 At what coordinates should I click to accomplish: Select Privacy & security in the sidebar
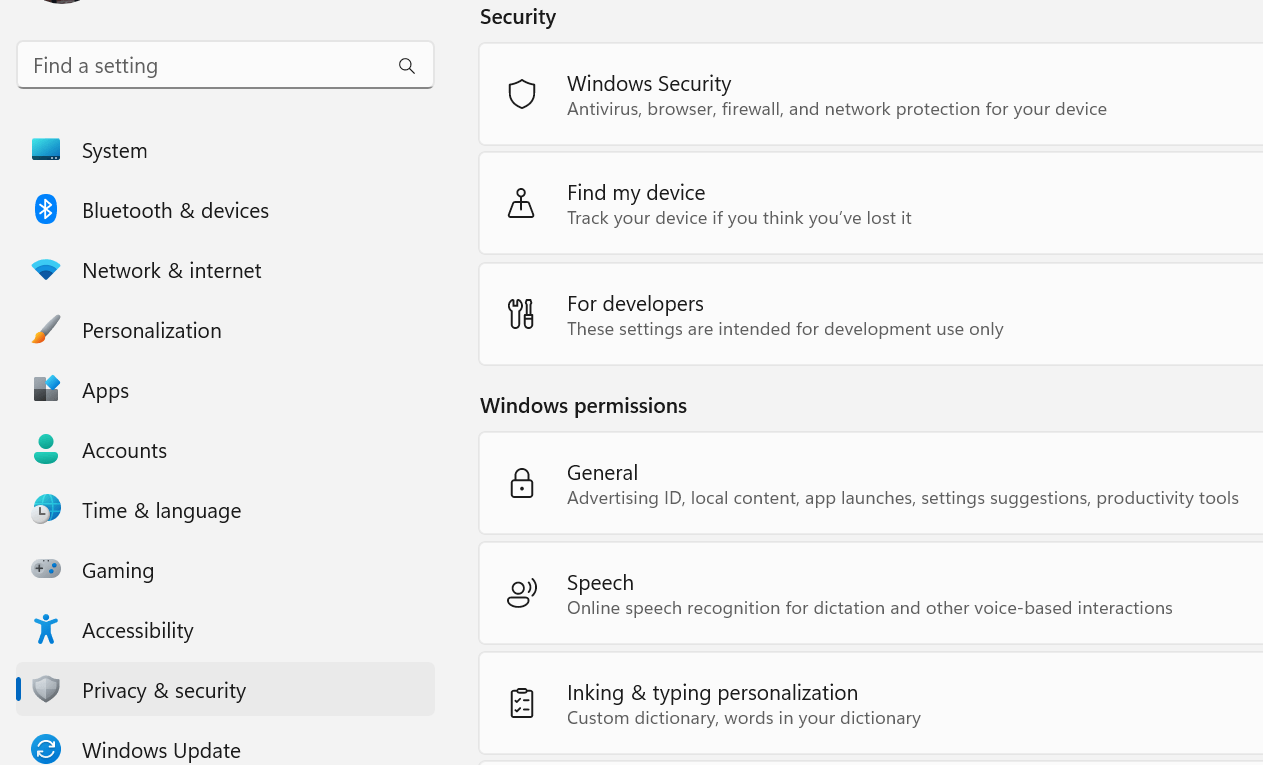[164, 690]
